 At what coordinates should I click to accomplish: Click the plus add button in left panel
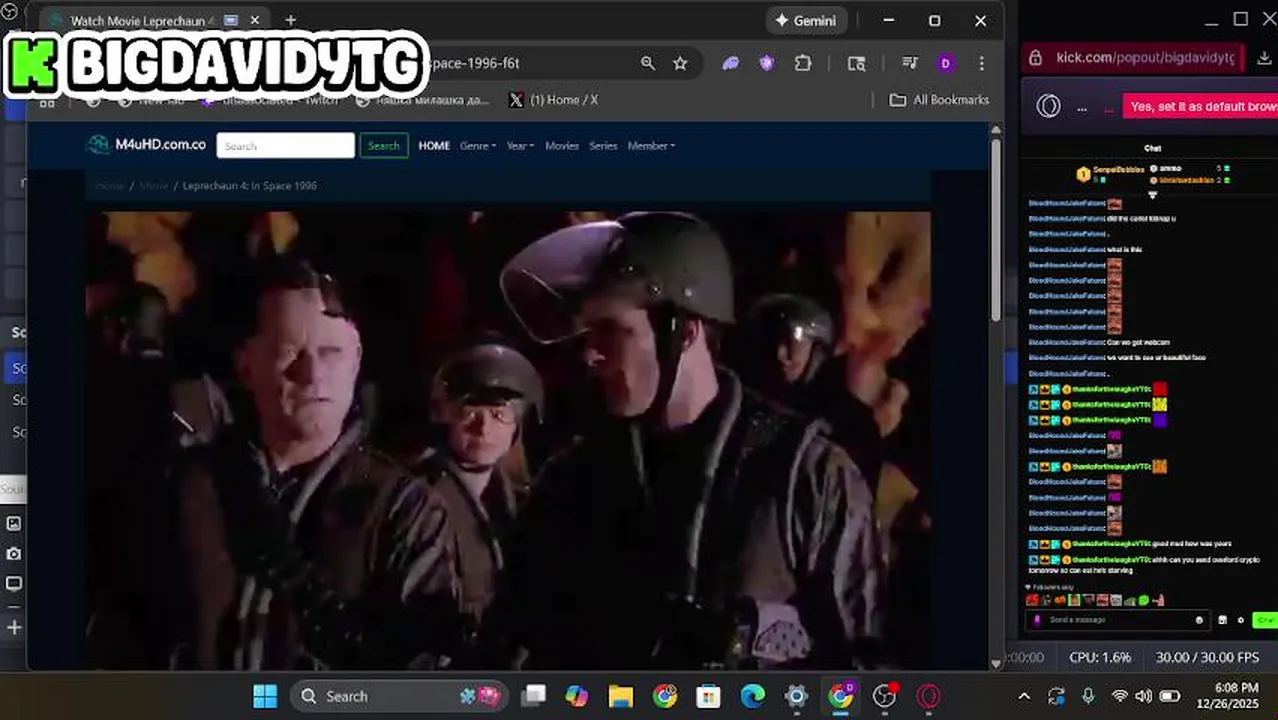tap(14, 627)
